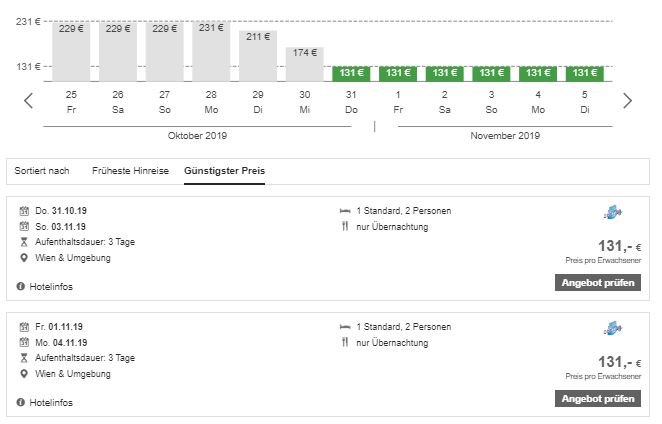The height and width of the screenshot is (424, 662).
Task: Click info icon beside first Hotelinfos
Action: coord(21,287)
